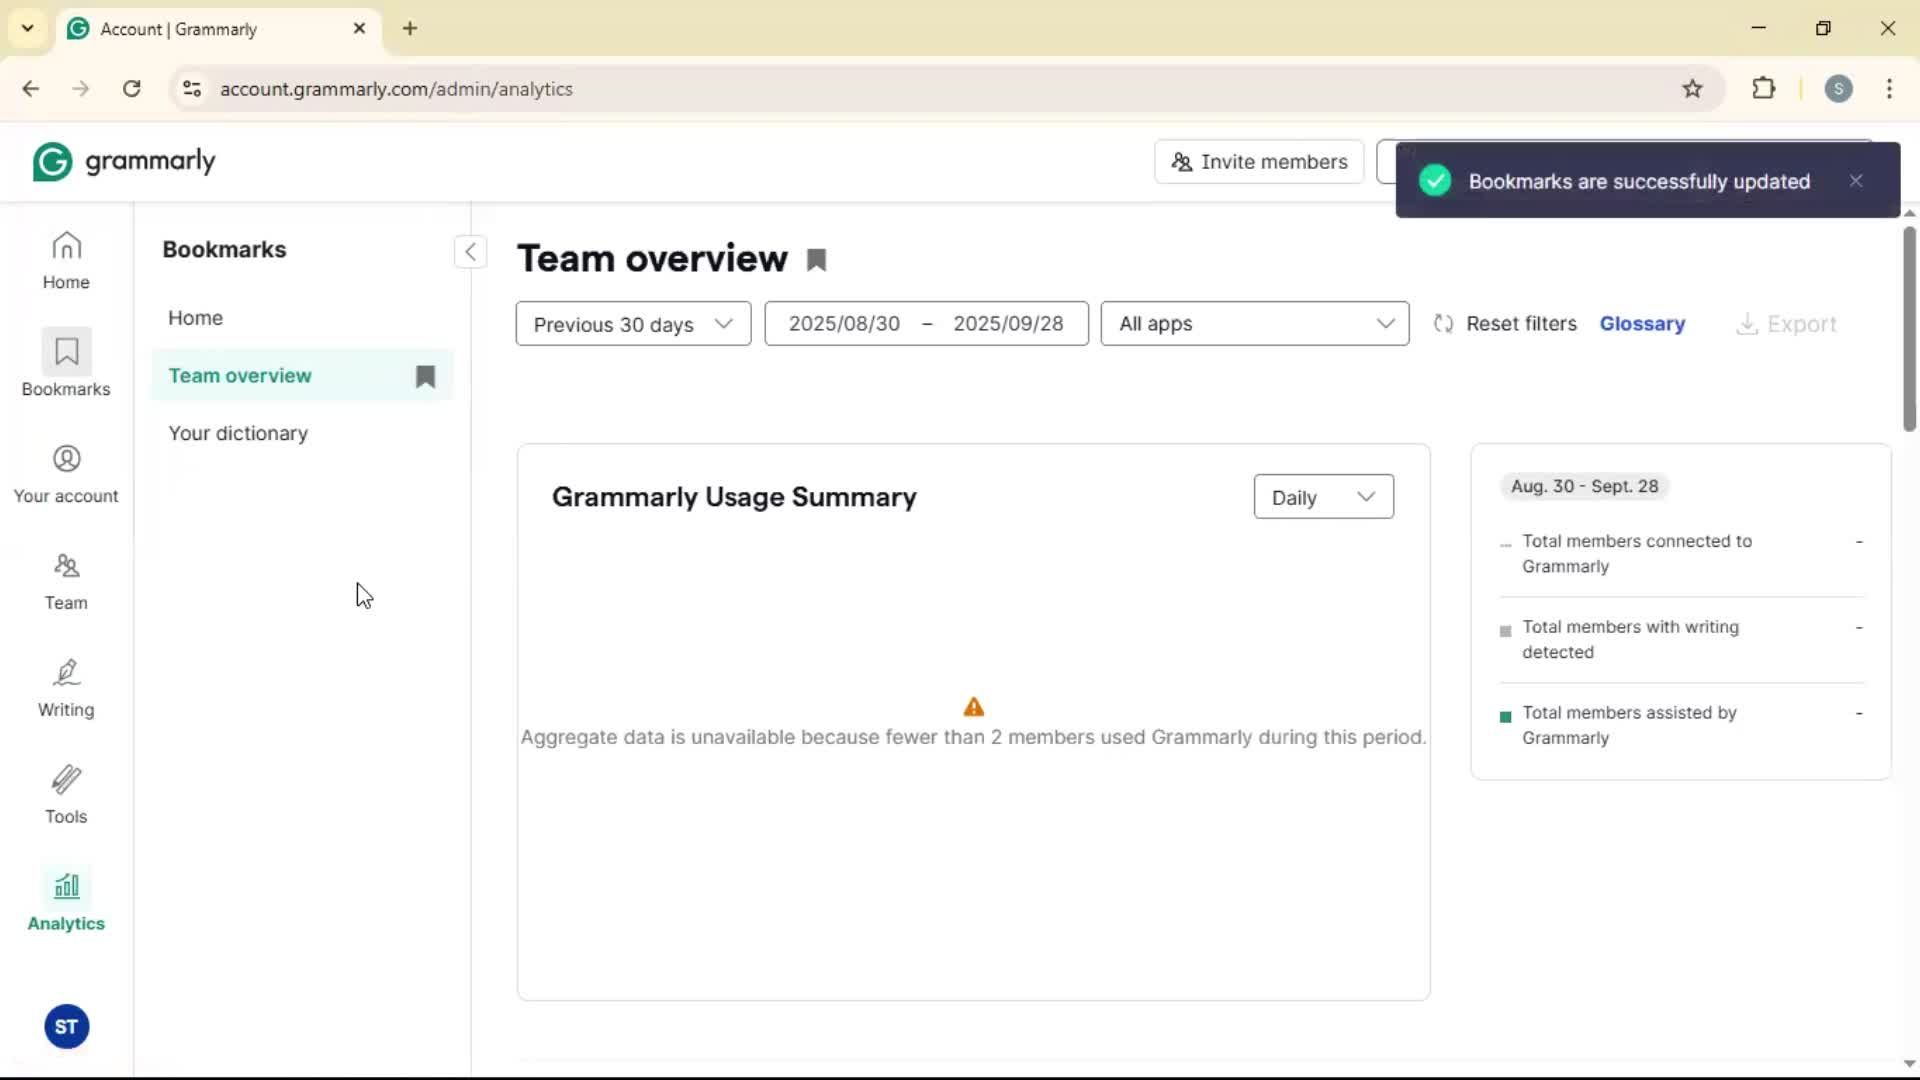Viewport: 1920px width, 1080px height.
Task: Remove Team overview bookmark in the Bookmarks list
Action: 425,376
